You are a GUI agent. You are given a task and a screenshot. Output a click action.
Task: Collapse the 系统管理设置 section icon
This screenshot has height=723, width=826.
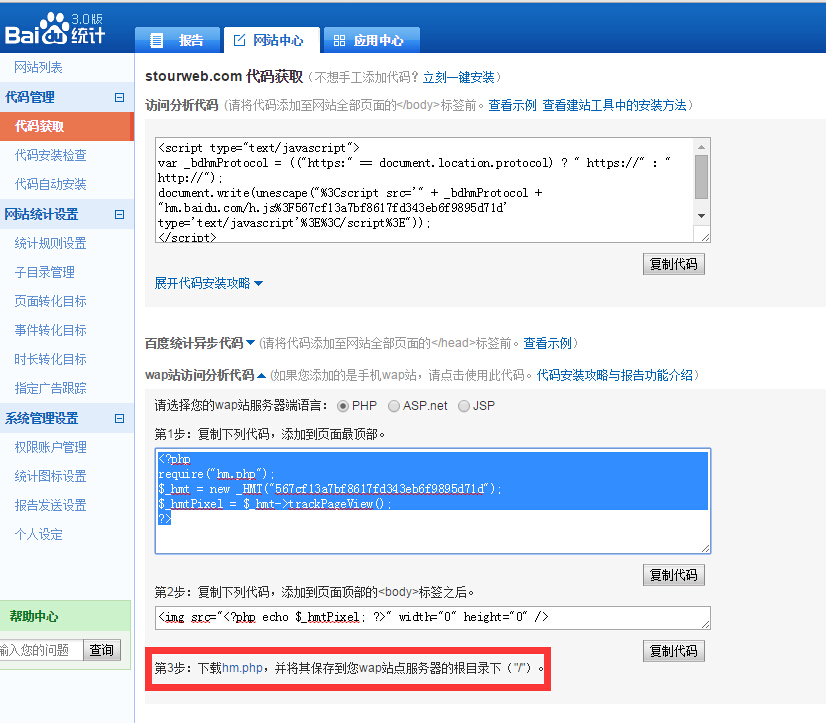tap(118, 418)
